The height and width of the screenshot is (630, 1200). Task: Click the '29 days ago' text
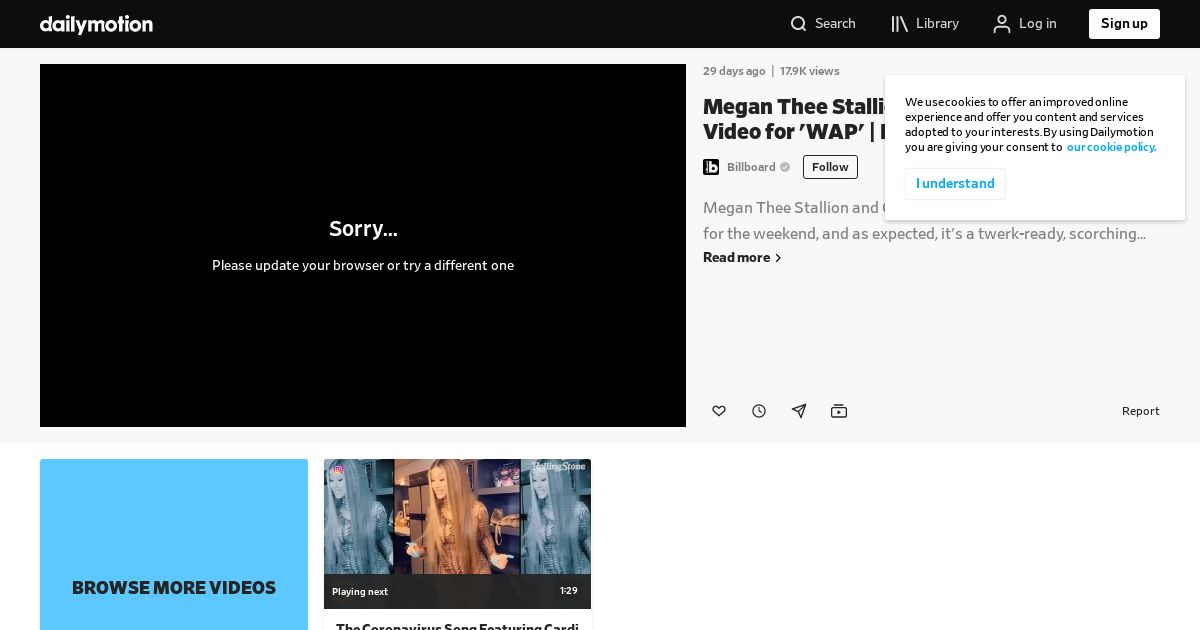(x=734, y=71)
